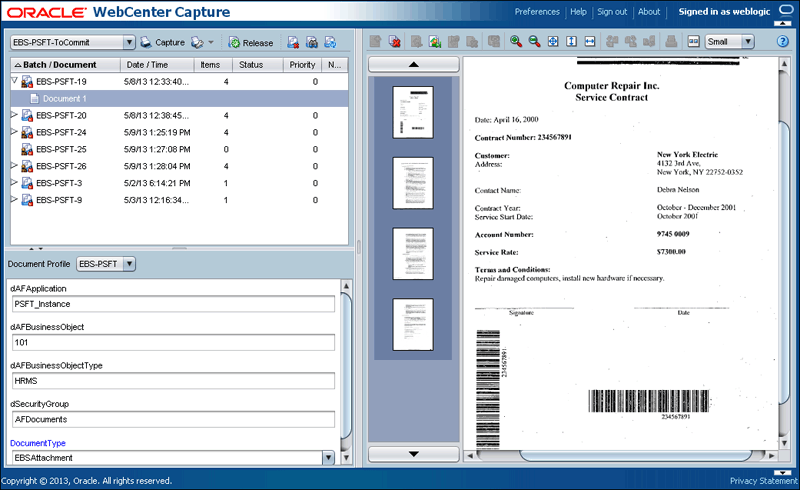Image resolution: width=800 pixels, height=490 pixels.
Task: Click the insert pages icon with green arrow
Action: pyautogui.click(x=435, y=41)
